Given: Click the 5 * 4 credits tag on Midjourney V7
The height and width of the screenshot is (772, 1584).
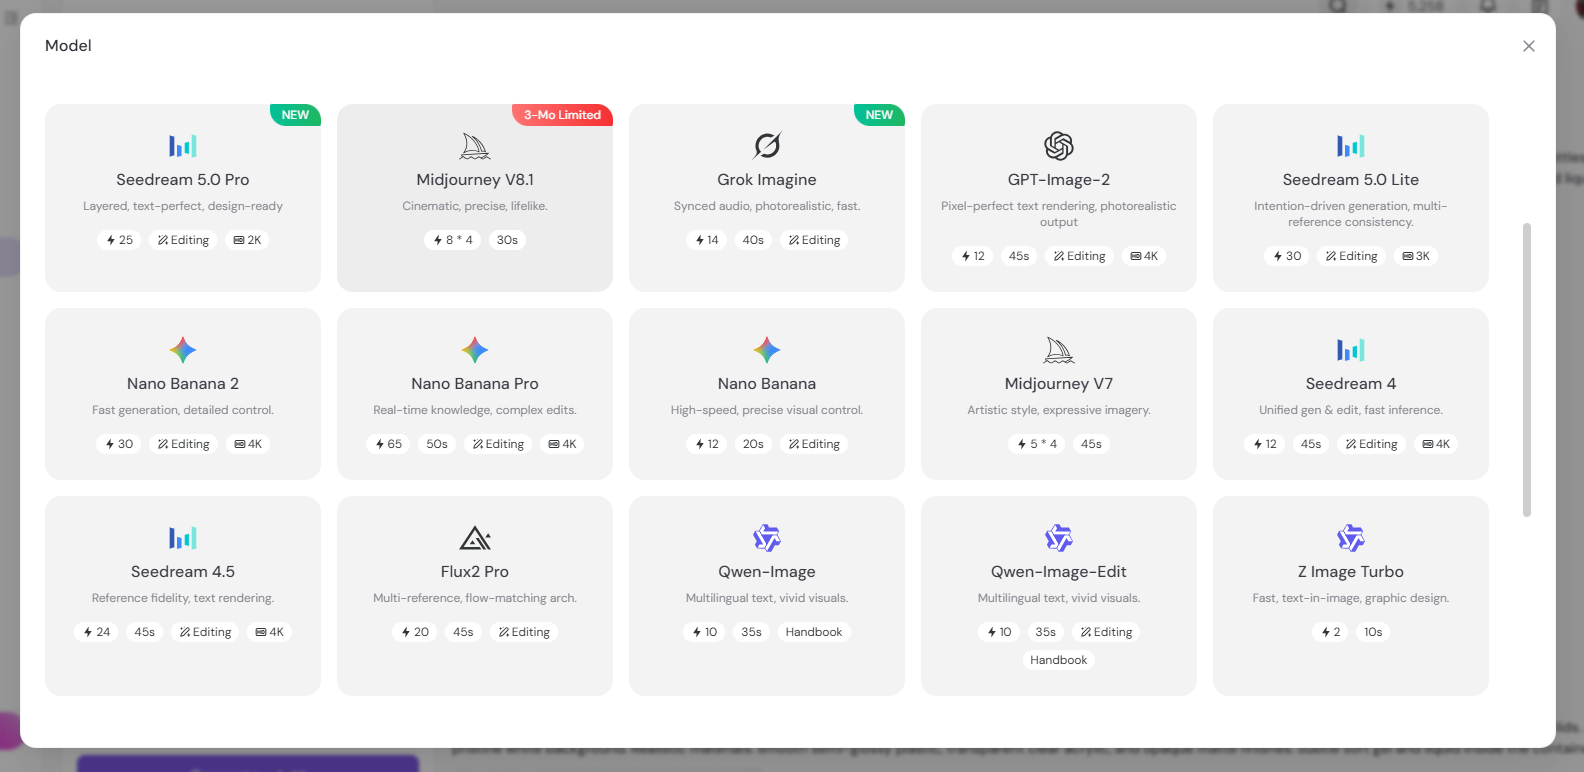Looking at the screenshot, I should [x=1036, y=444].
